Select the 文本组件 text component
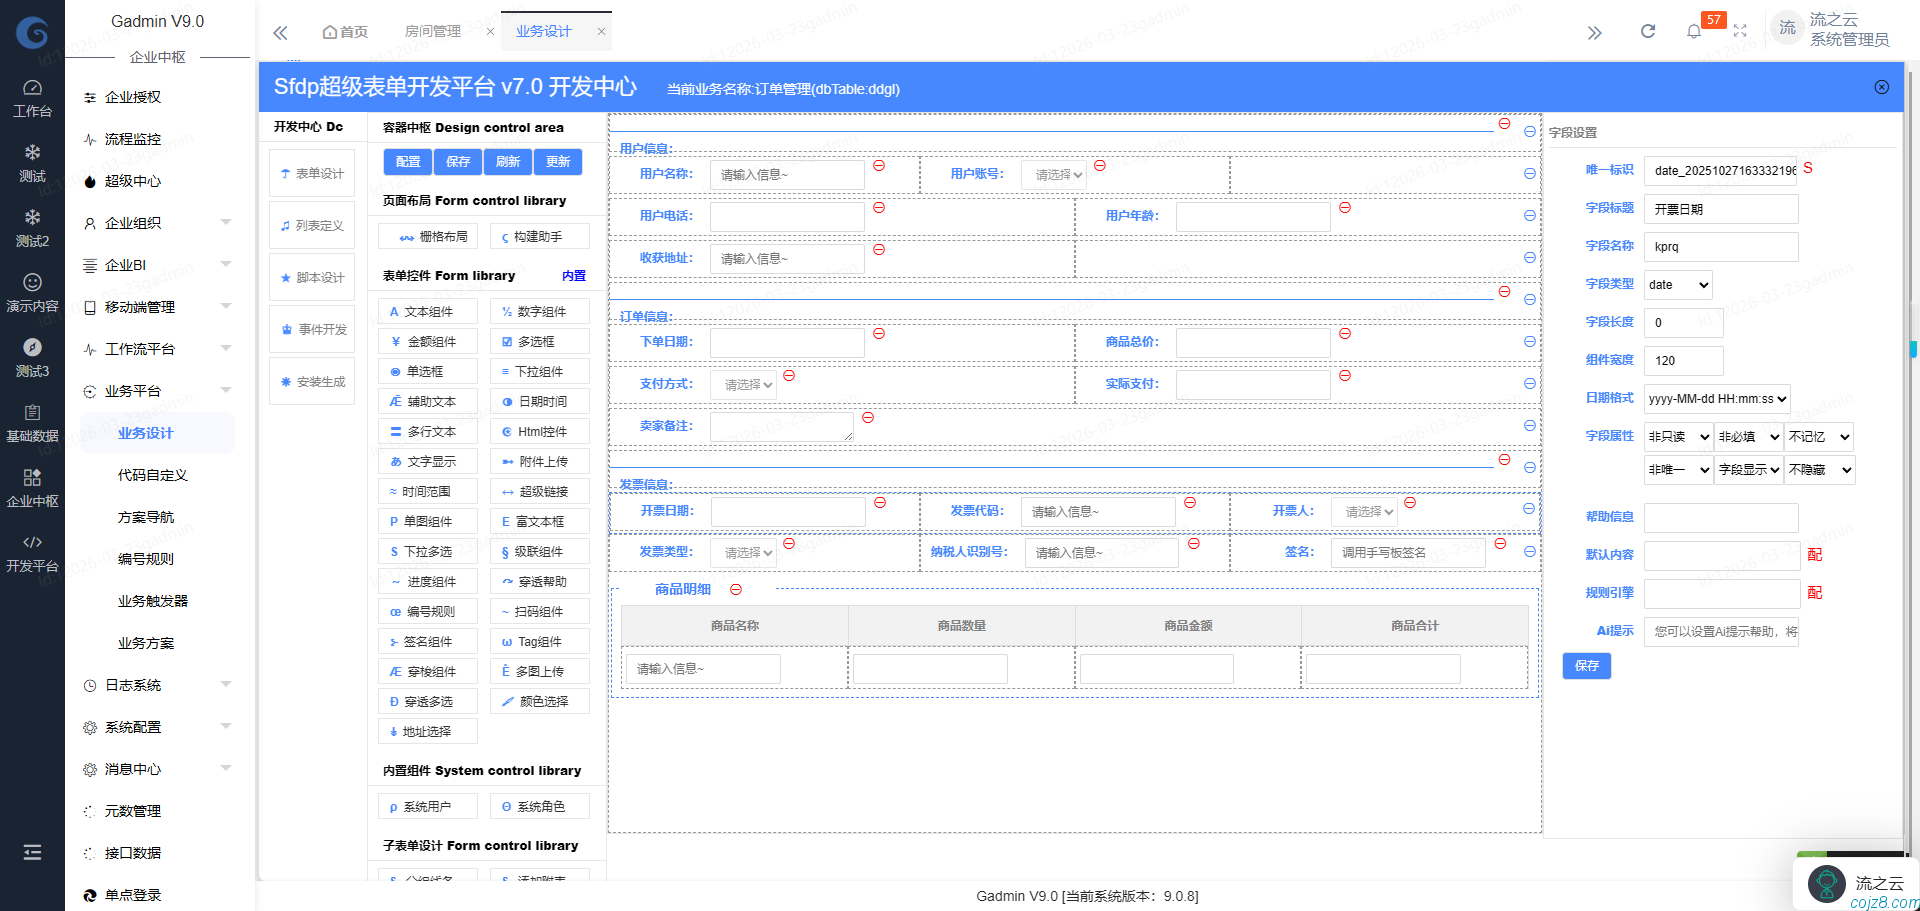This screenshot has height=911, width=1920. pyautogui.click(x=427, y=311)
